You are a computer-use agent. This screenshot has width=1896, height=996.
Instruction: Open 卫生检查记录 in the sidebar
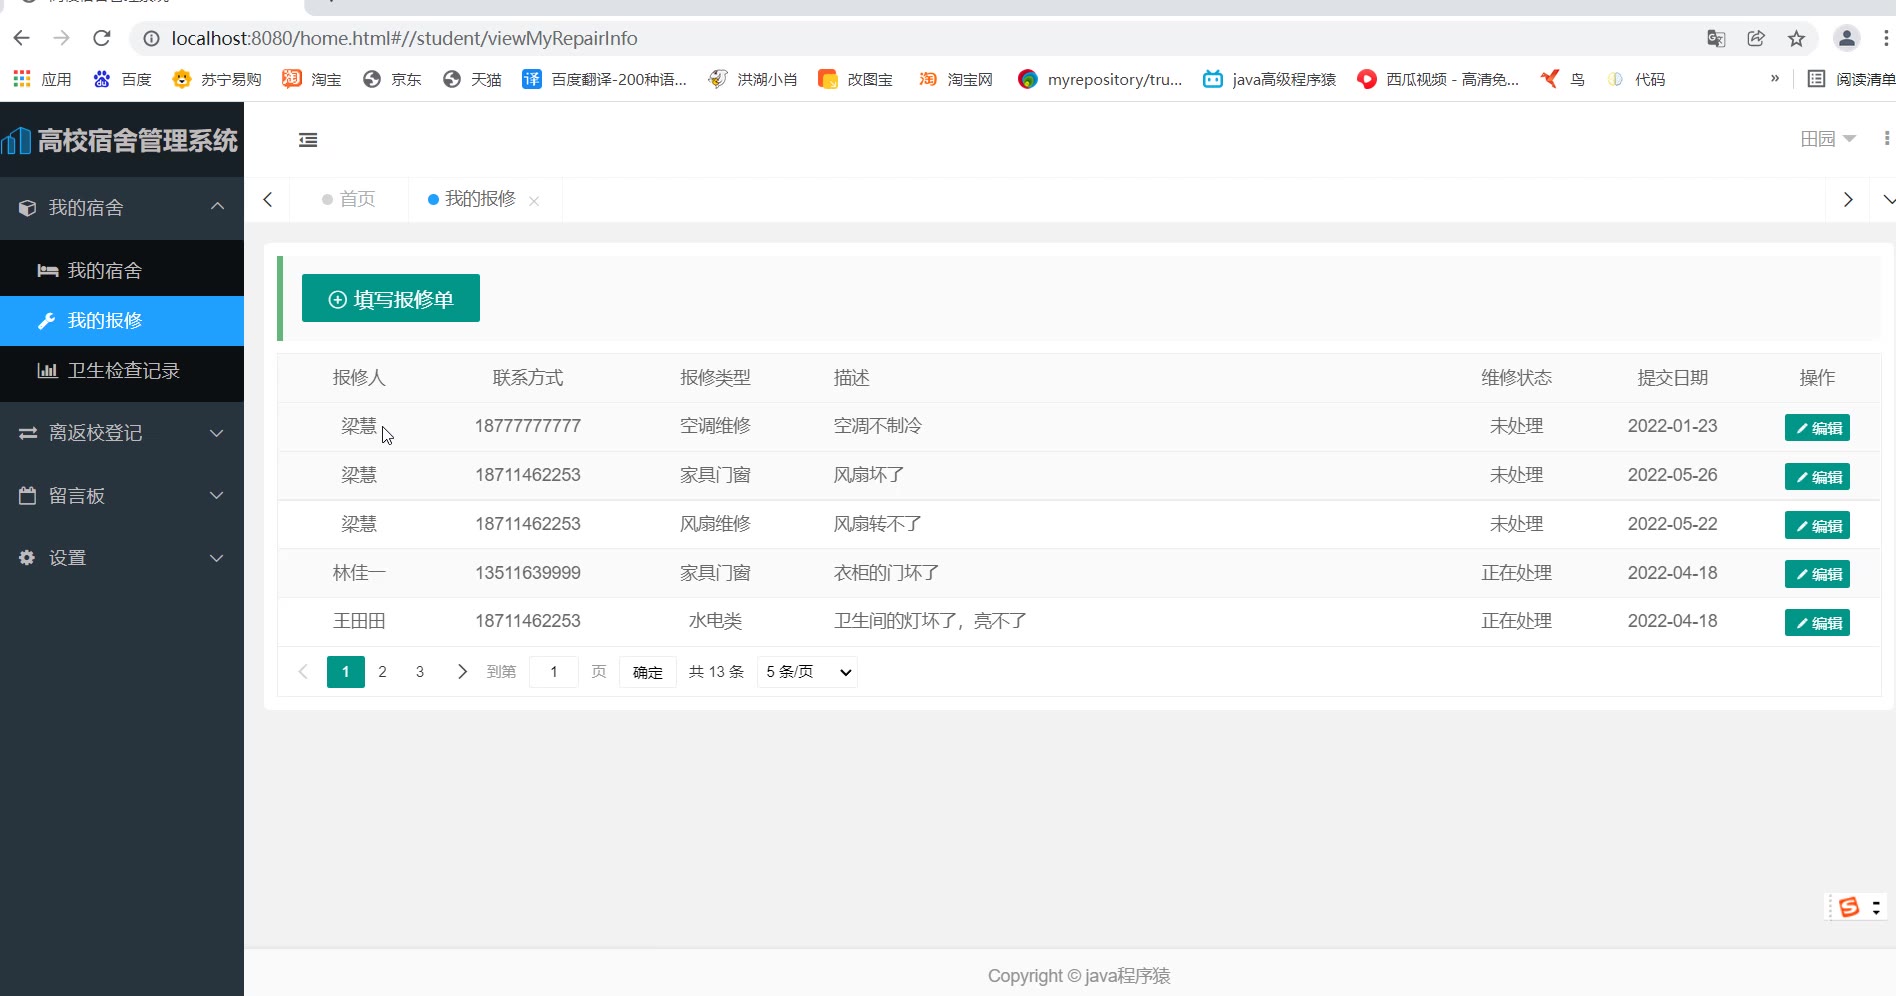coord(122,371)
